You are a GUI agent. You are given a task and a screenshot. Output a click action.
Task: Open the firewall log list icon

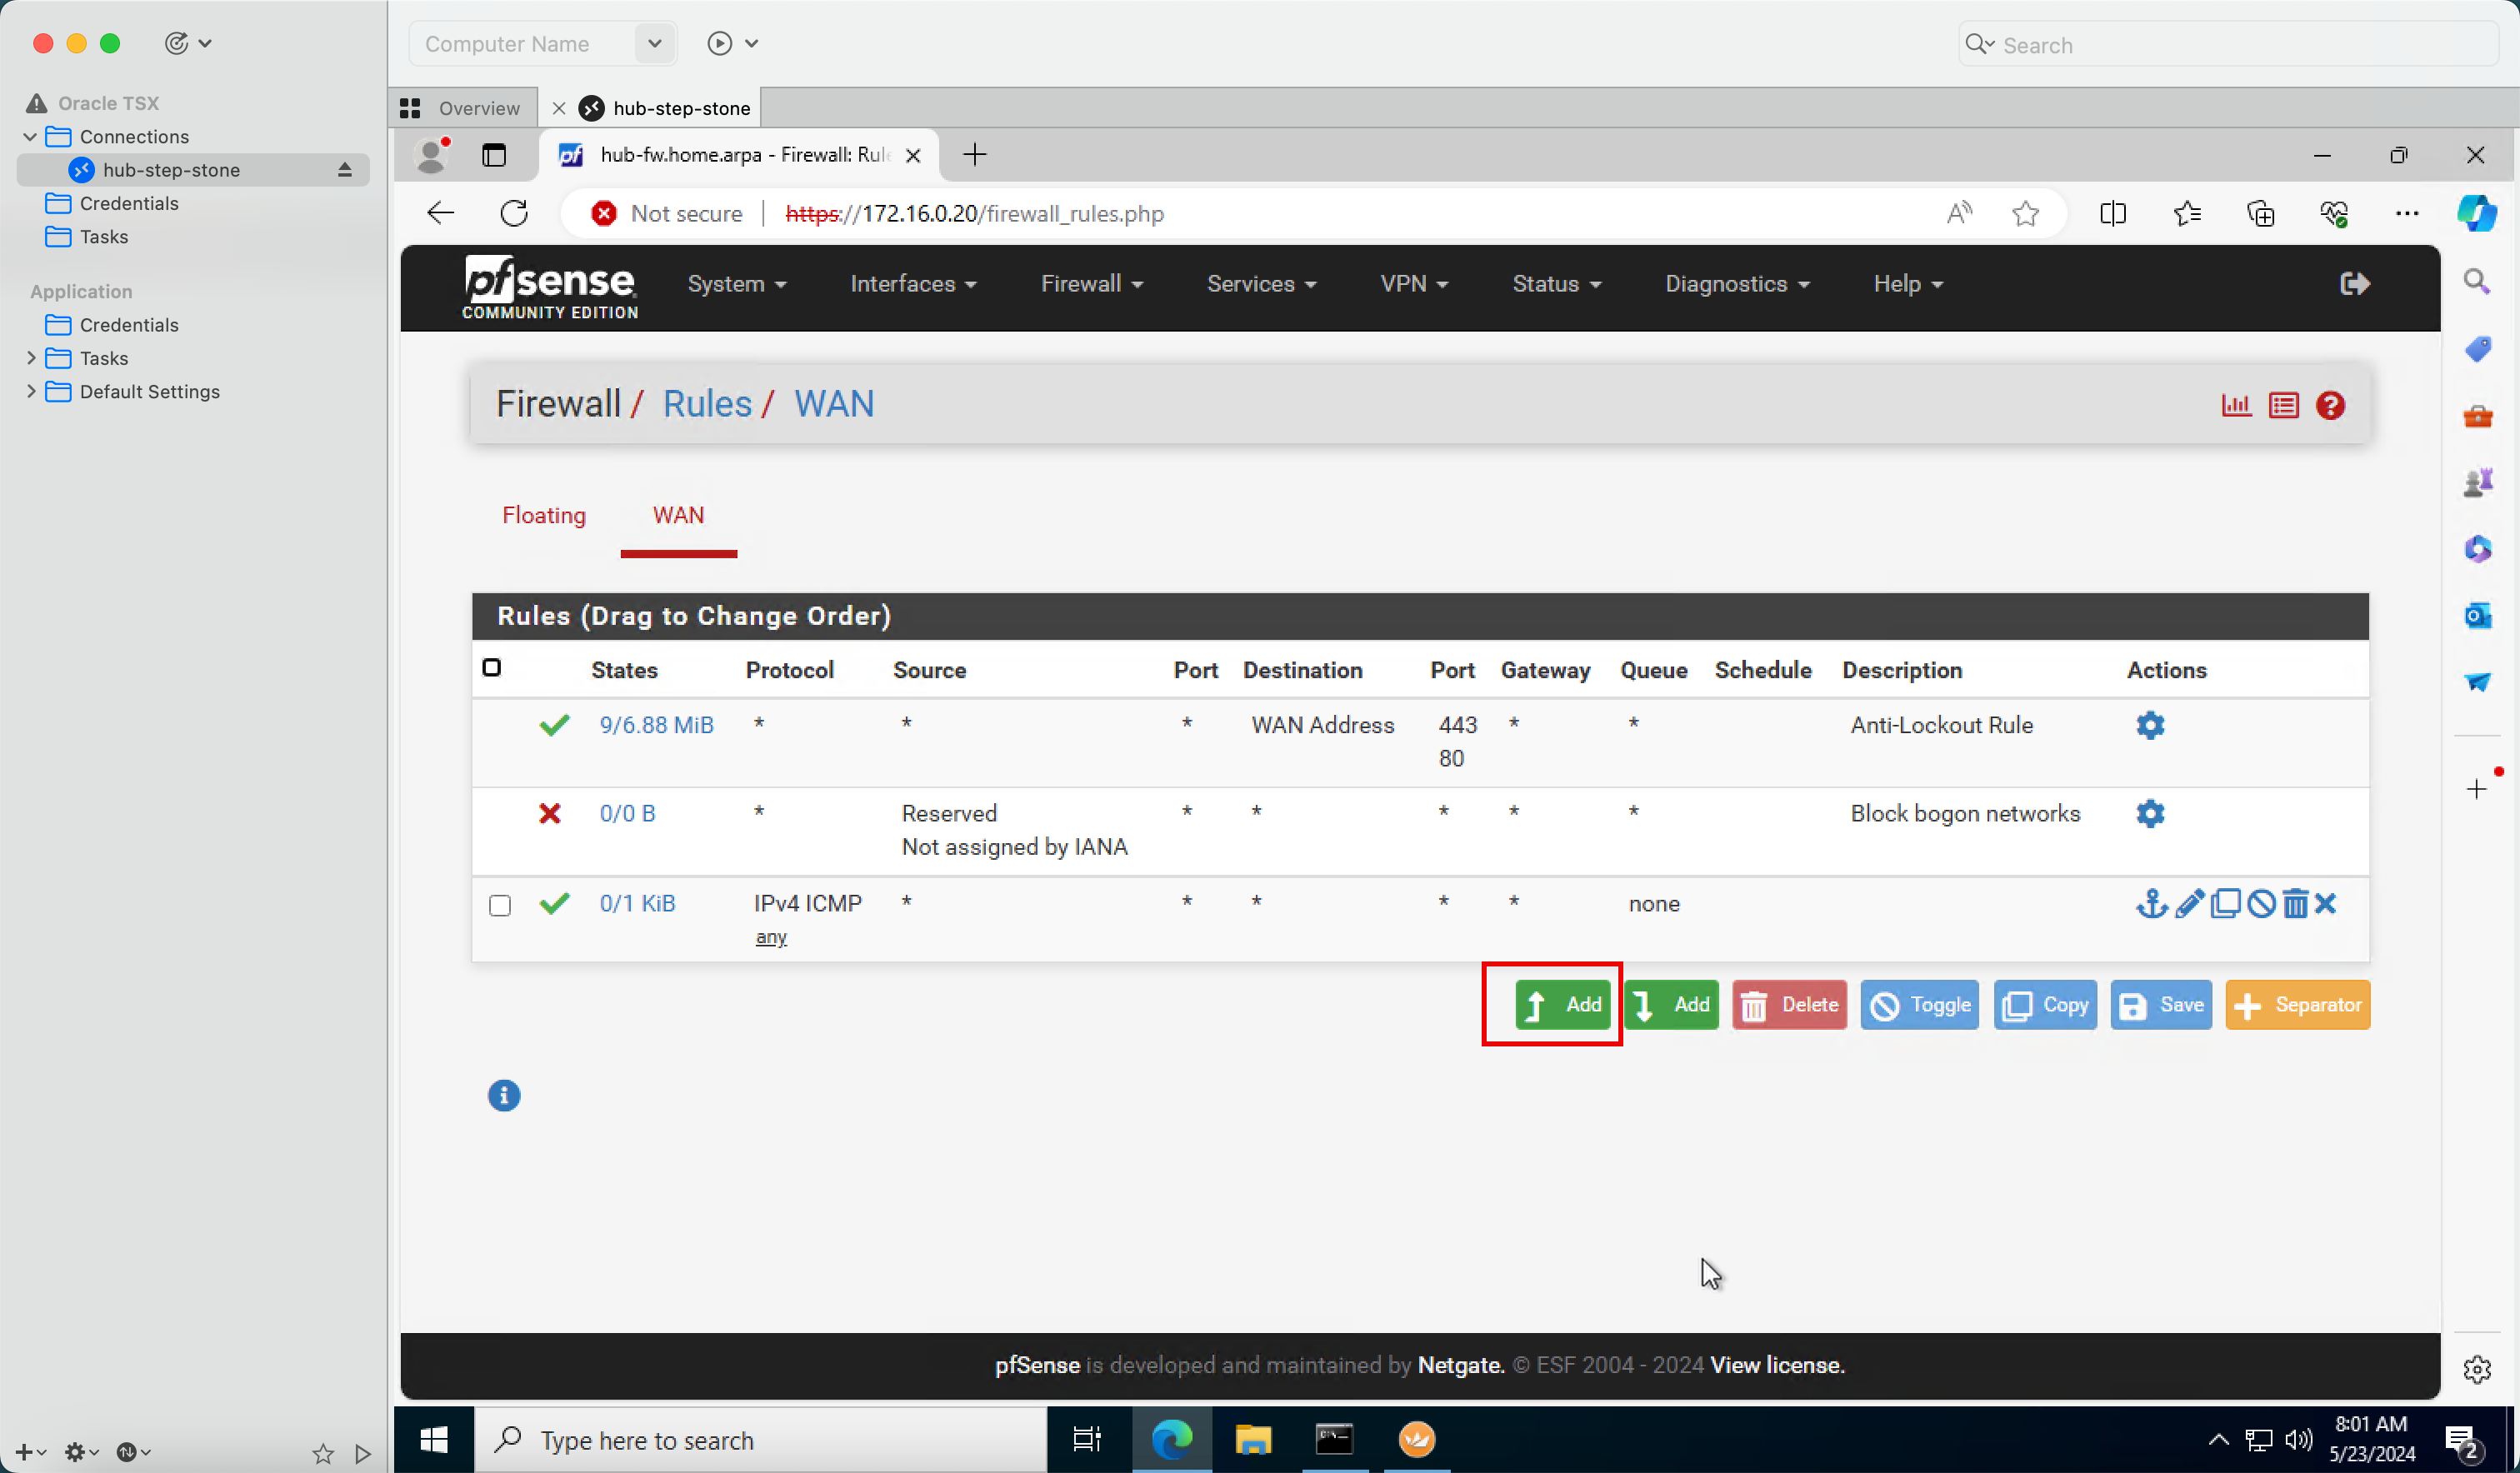(2284, 405)
